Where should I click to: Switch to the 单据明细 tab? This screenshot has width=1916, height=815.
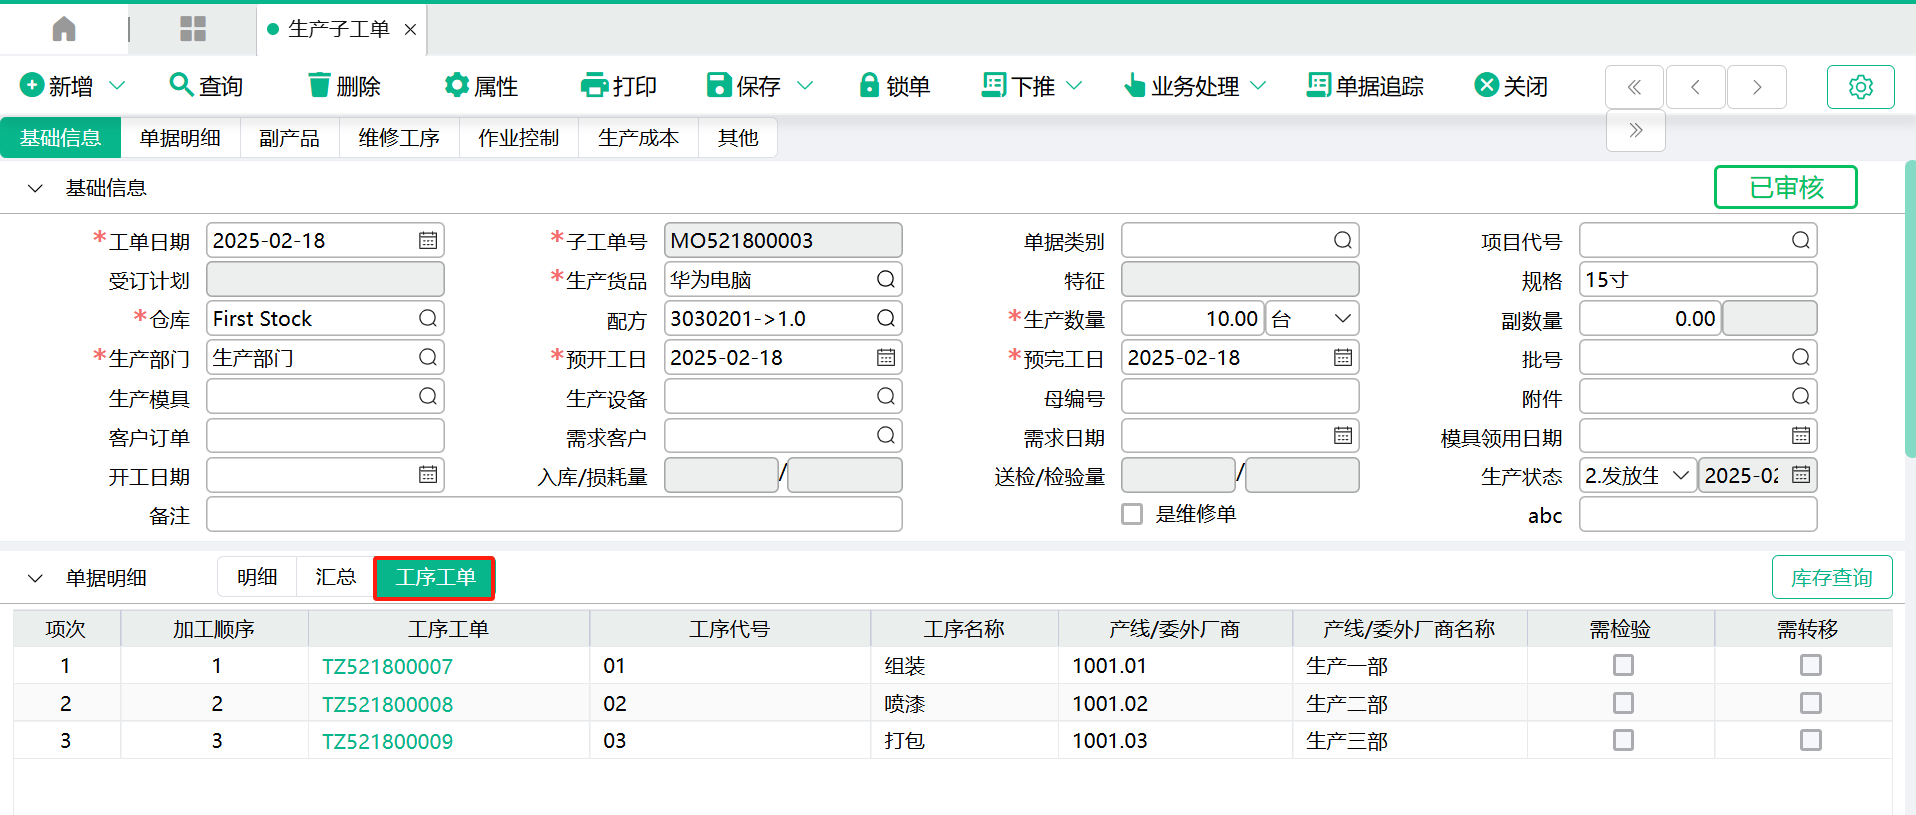click(x=180, y=138)
